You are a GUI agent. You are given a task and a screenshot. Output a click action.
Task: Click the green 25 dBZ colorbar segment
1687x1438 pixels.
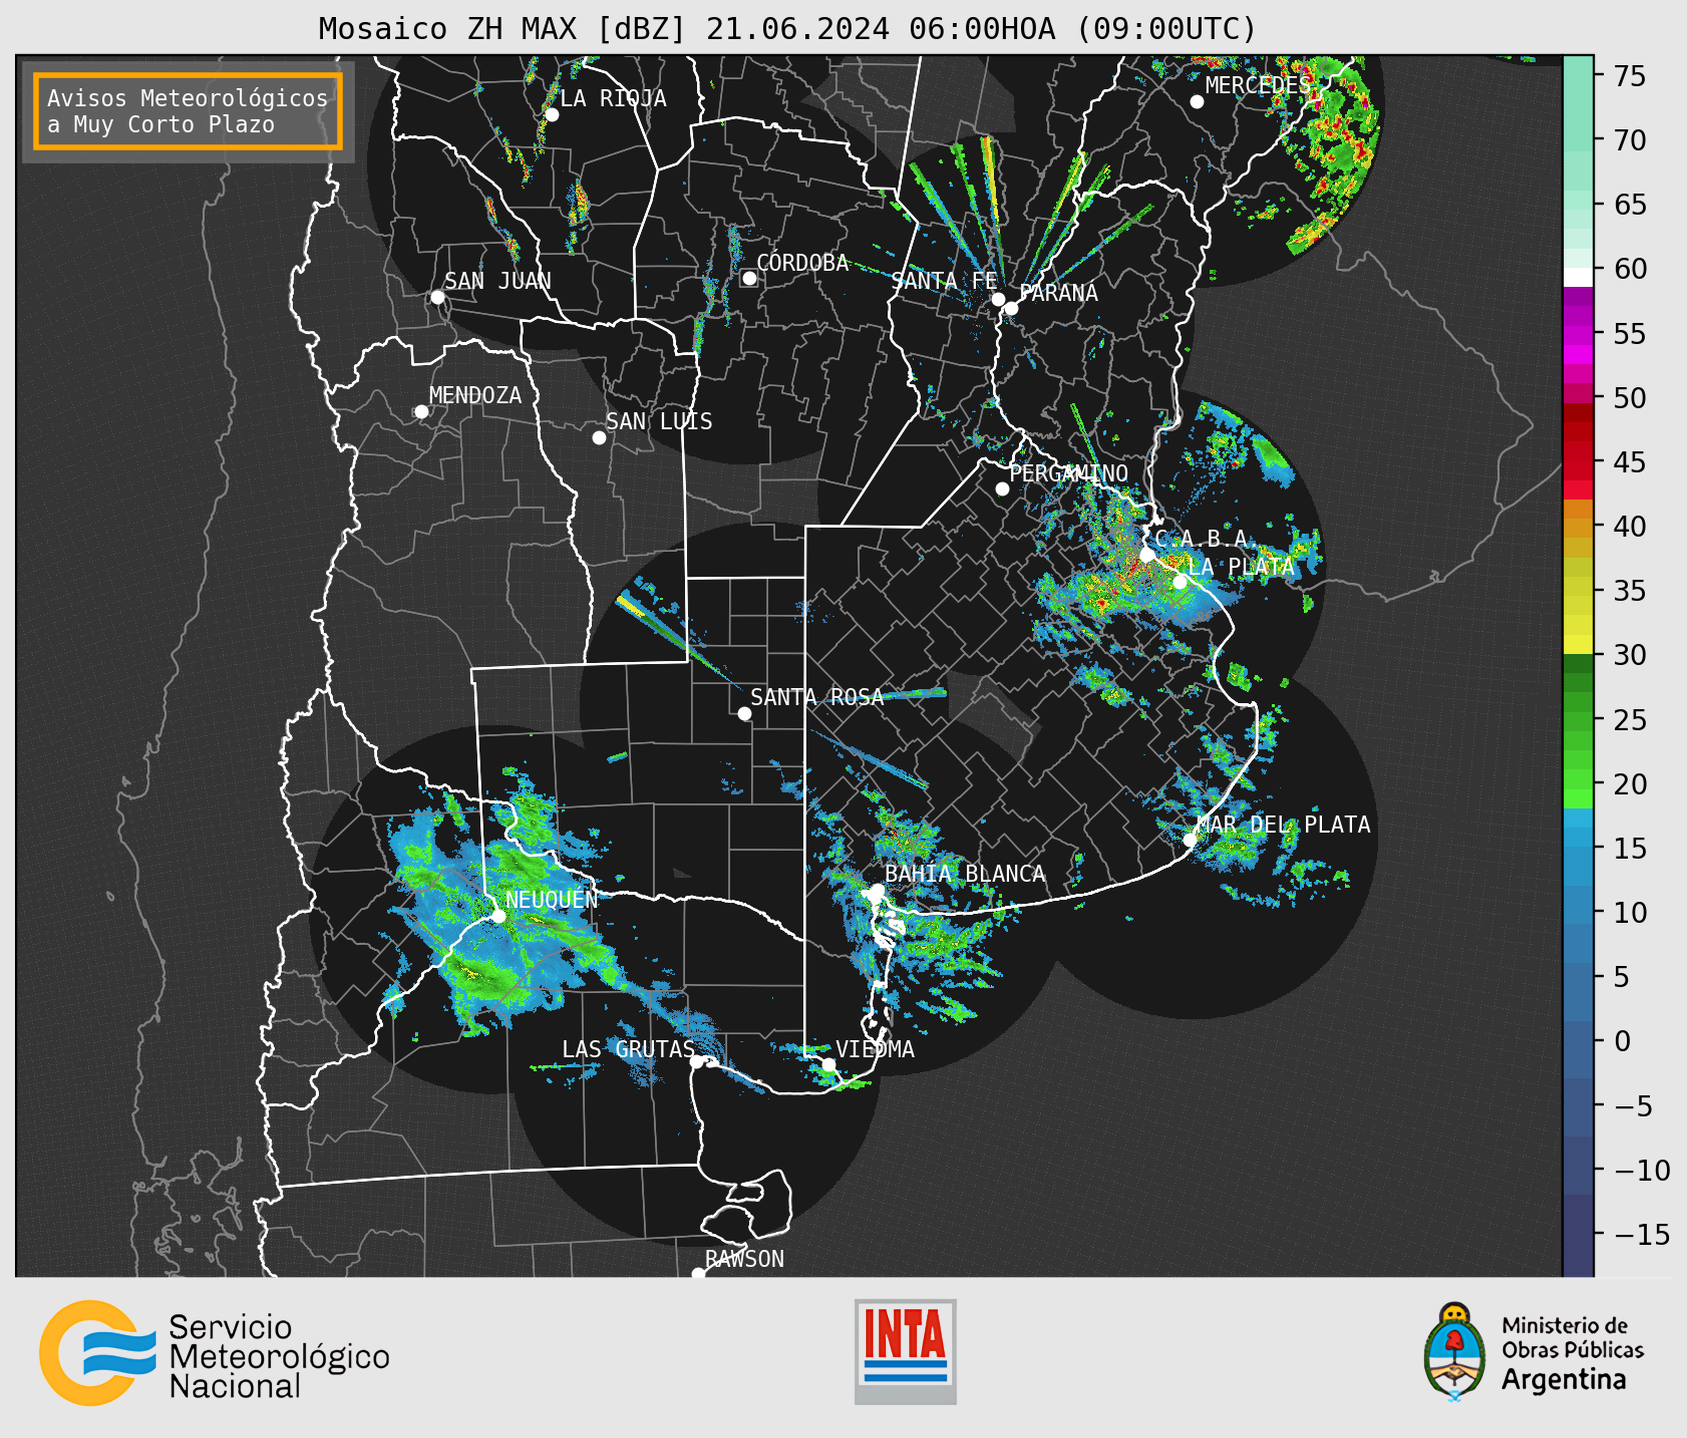click(x=1578, y=720)
